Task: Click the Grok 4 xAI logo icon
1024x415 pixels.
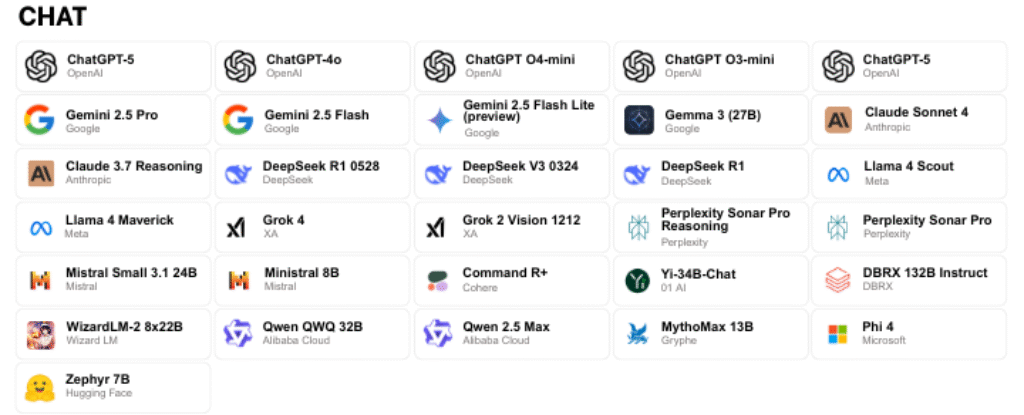Action: point(237,227)
